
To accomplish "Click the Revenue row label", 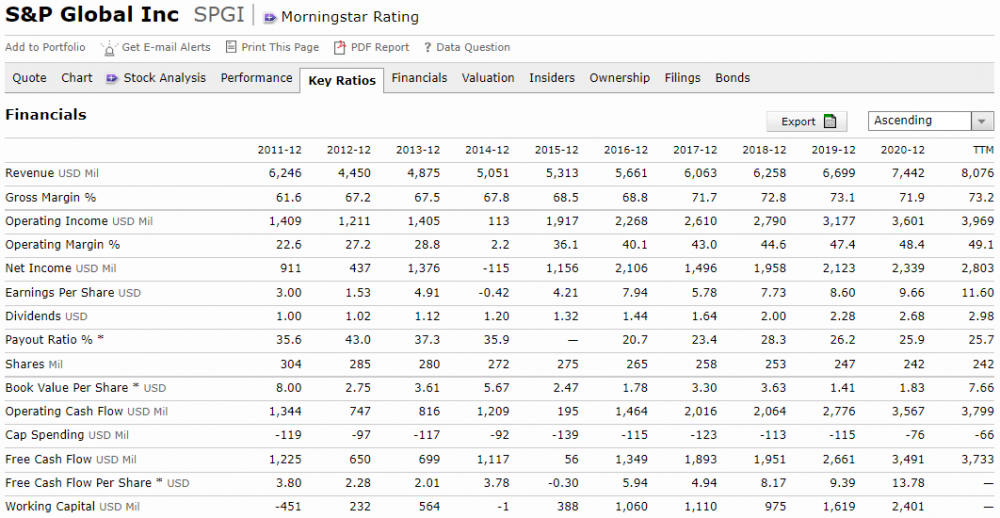I will click(52, 174).
